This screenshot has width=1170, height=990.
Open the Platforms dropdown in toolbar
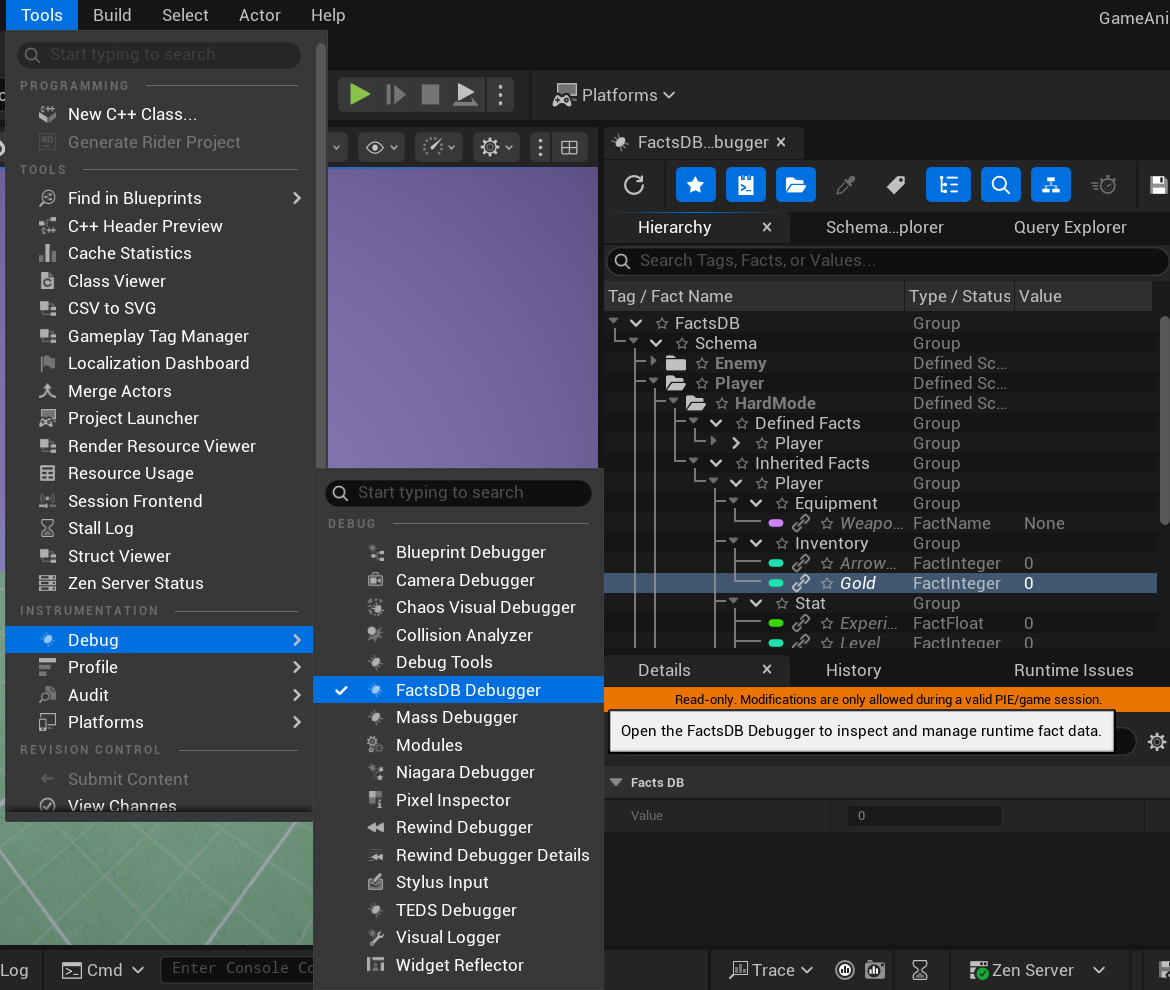[x=613, y=95]
